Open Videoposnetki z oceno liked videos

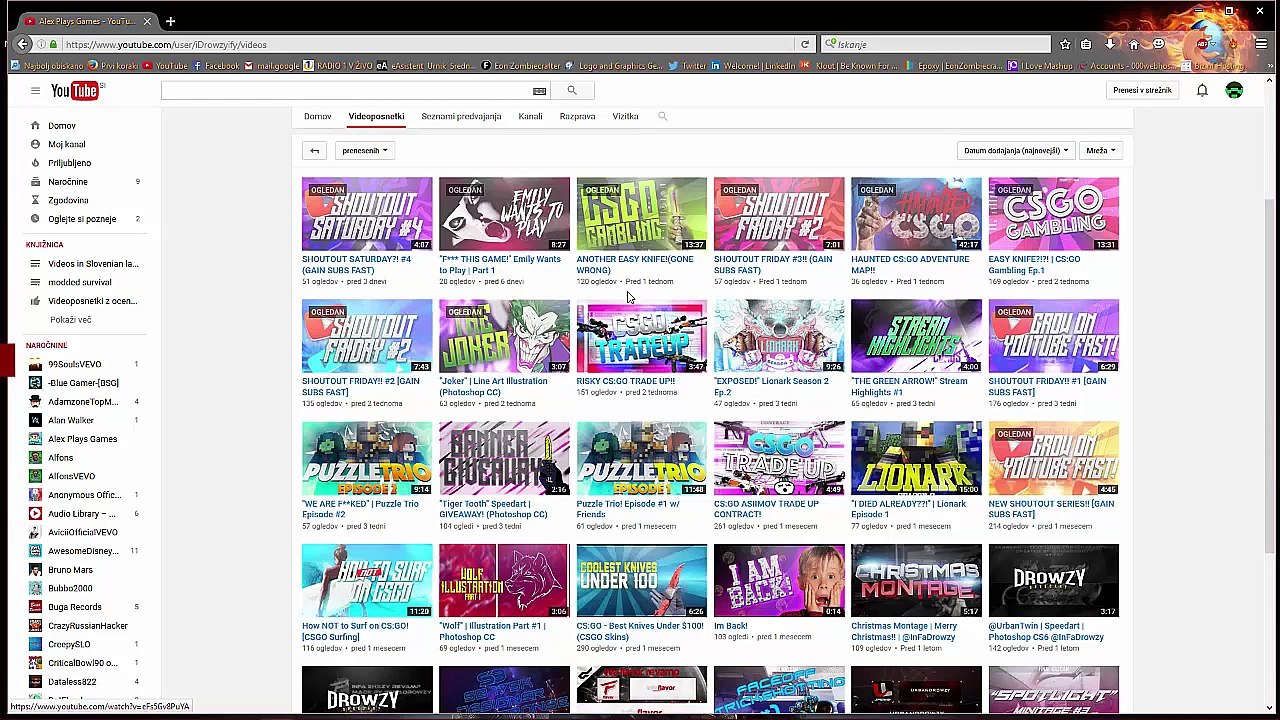(x=92, y=301)
